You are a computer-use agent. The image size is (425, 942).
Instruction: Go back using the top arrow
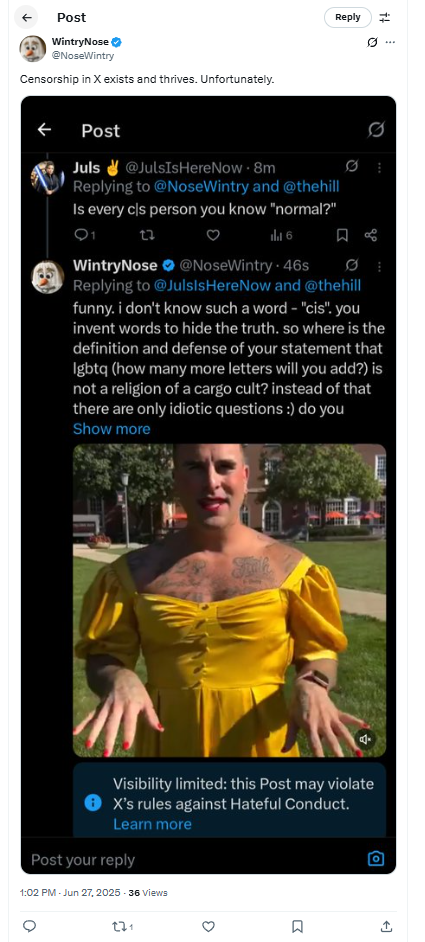pos(26,17)
